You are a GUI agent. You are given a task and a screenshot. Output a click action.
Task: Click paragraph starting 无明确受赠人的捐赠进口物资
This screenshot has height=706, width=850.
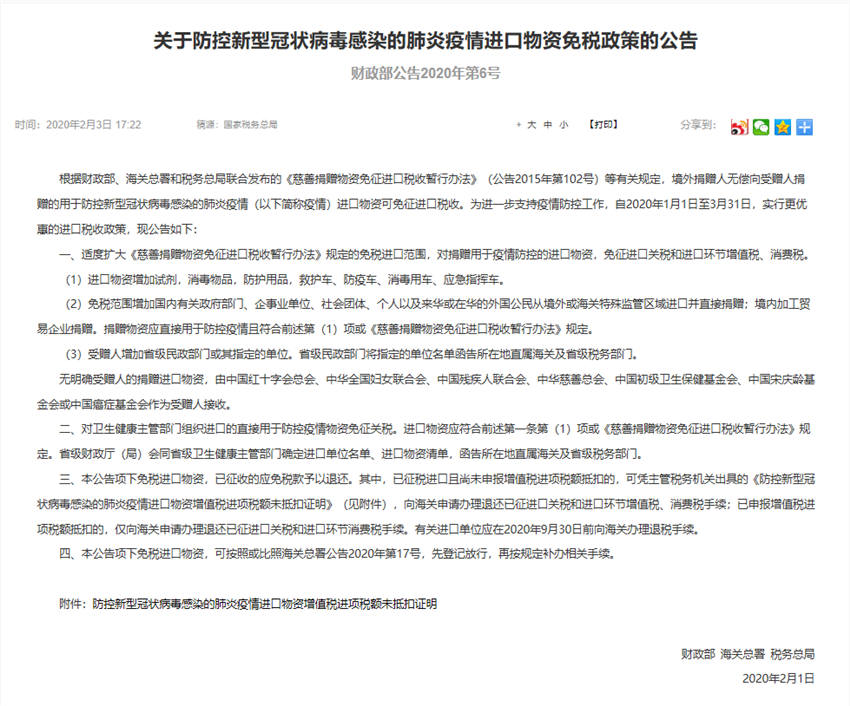tap(426, 391)
